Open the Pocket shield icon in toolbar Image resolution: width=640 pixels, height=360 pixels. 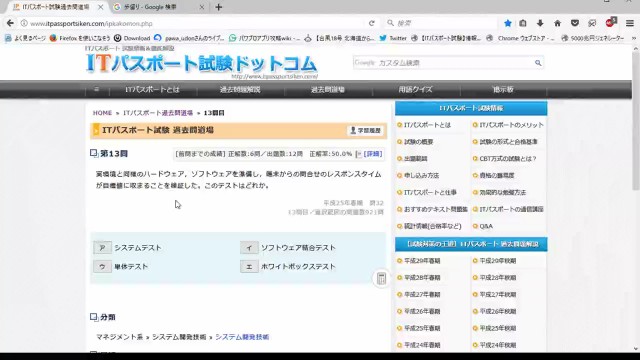(575, 23)
